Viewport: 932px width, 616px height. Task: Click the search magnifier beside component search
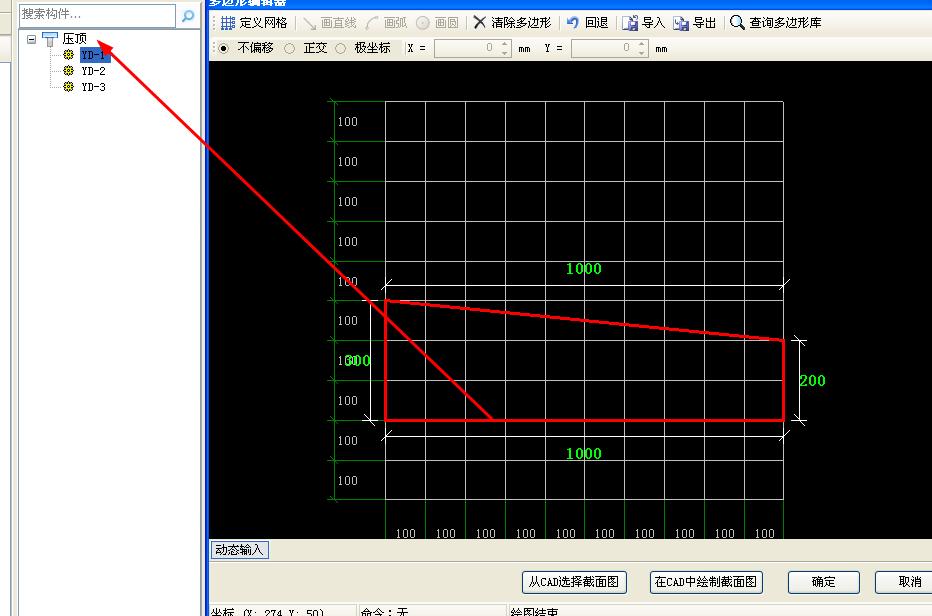point(188,15)
